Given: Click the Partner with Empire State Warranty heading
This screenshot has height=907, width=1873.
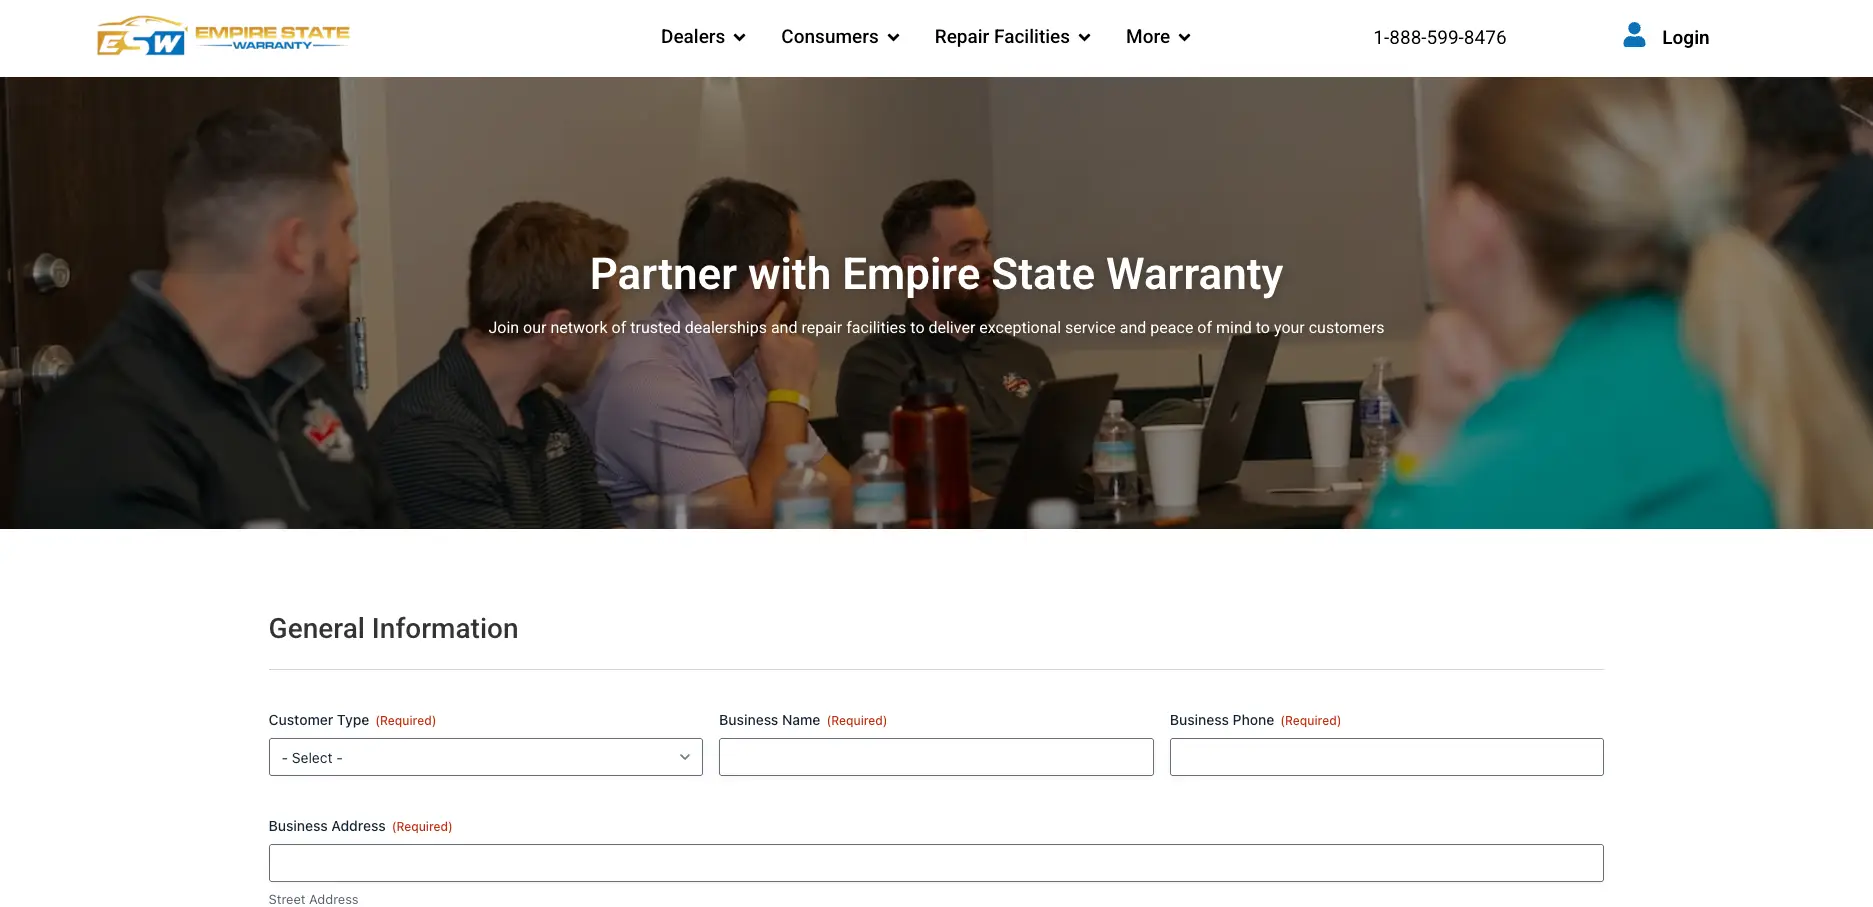Looking at the screenshot, I should tap(936, 274).
